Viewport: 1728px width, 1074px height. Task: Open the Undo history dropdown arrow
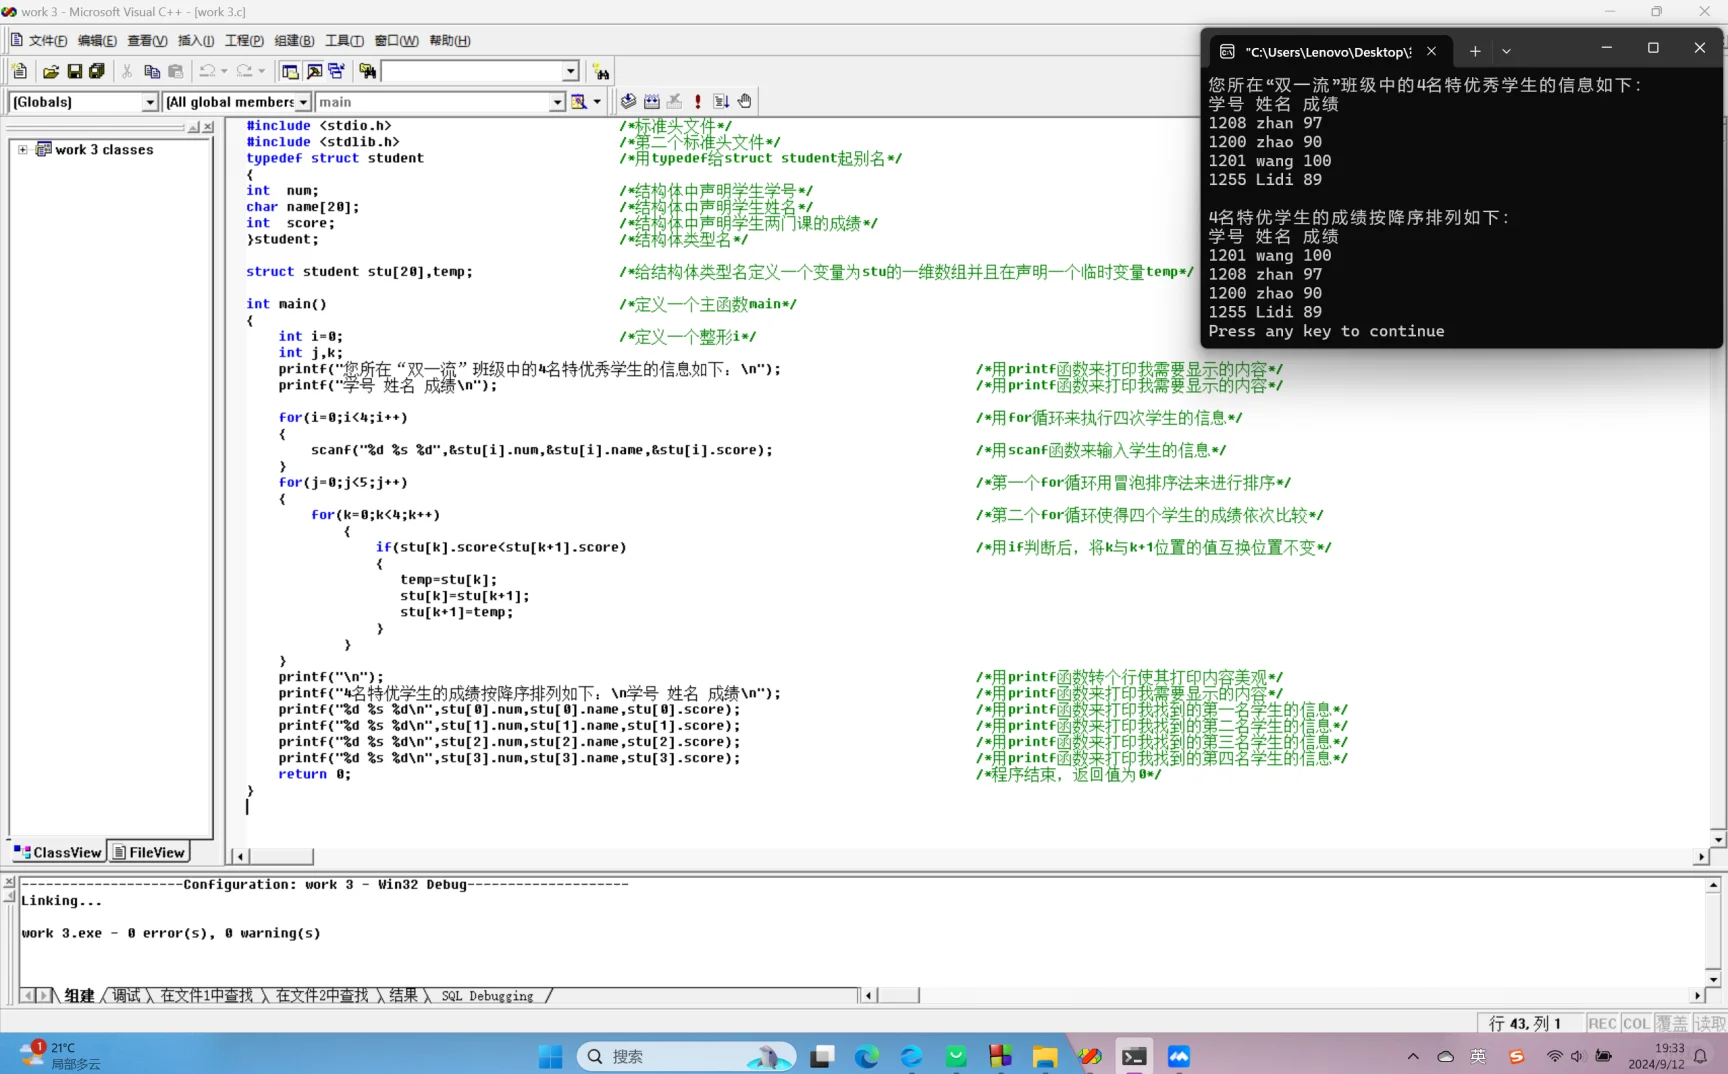pos(224,71)
